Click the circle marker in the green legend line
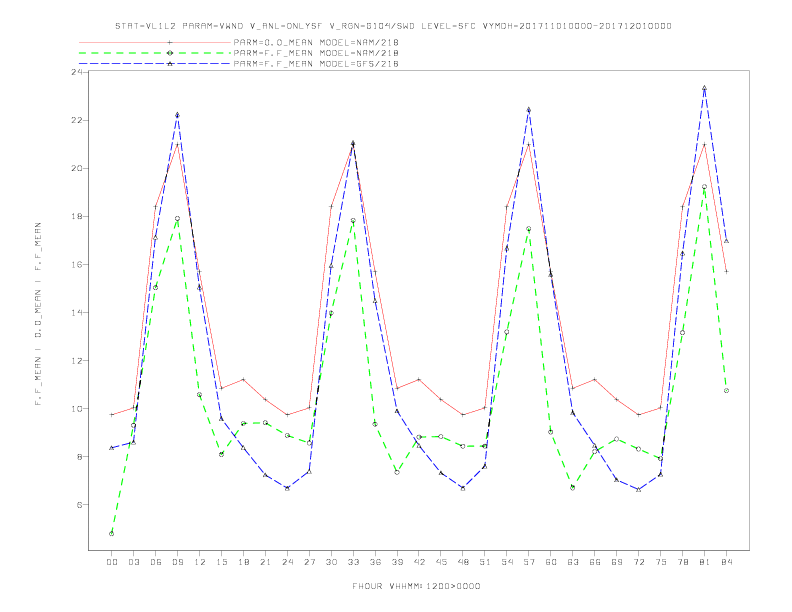The height and width of the screenshot is (612, 792). (x=170, y=53)
